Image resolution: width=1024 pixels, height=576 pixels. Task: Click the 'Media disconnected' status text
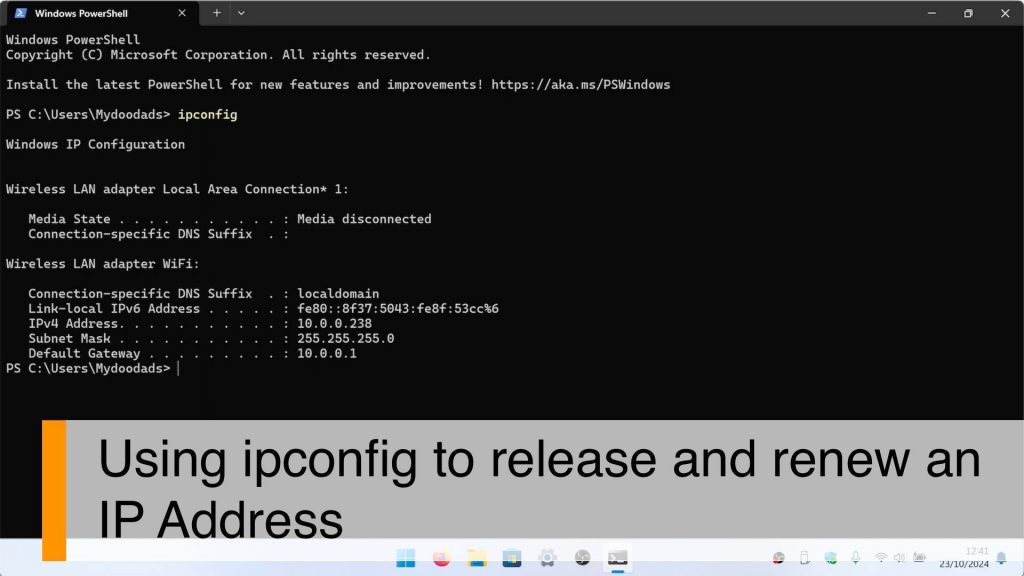tap(364, 219)
